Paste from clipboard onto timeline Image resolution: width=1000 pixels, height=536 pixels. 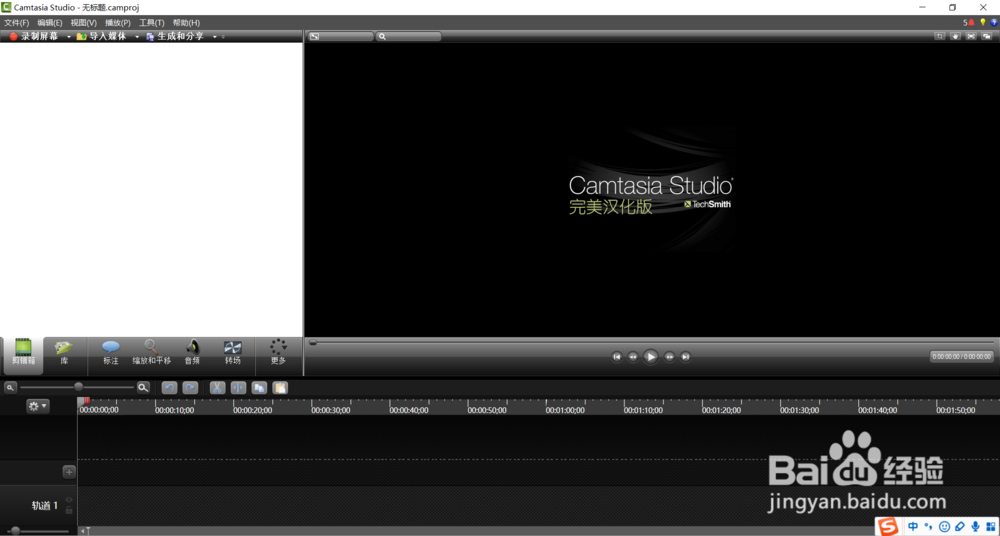280,387
